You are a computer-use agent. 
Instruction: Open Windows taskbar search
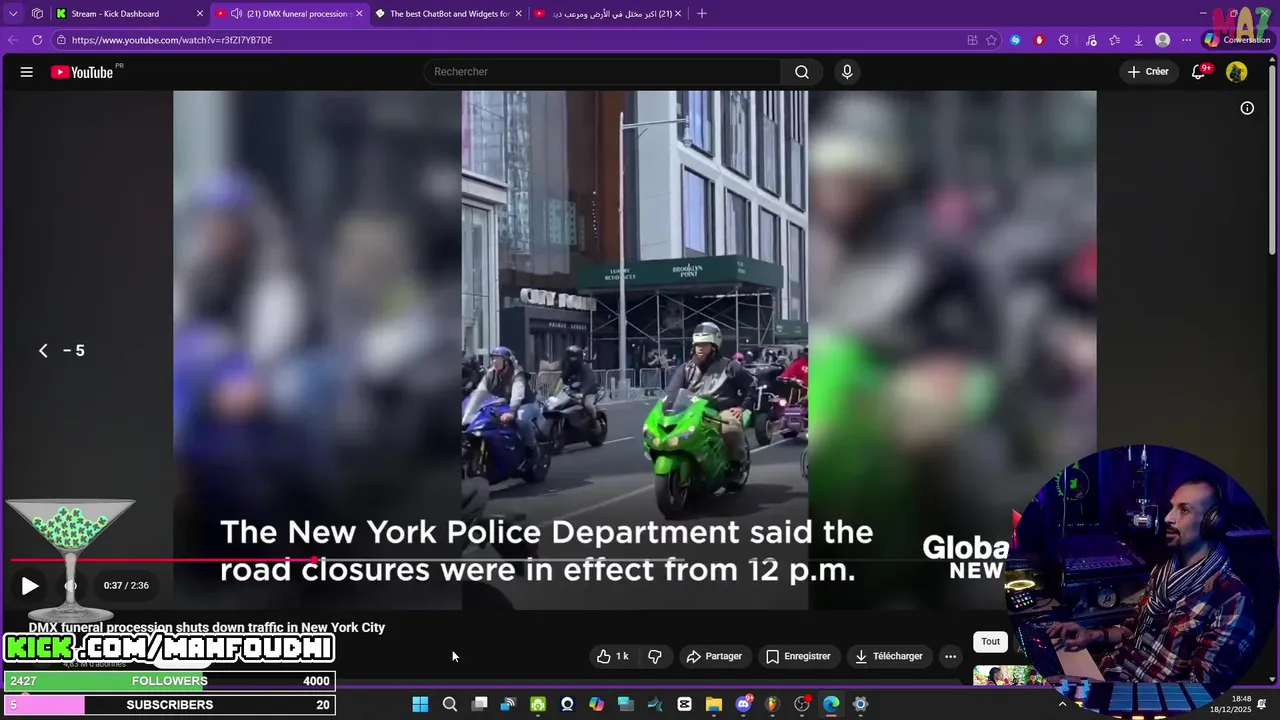pos(450,704)
